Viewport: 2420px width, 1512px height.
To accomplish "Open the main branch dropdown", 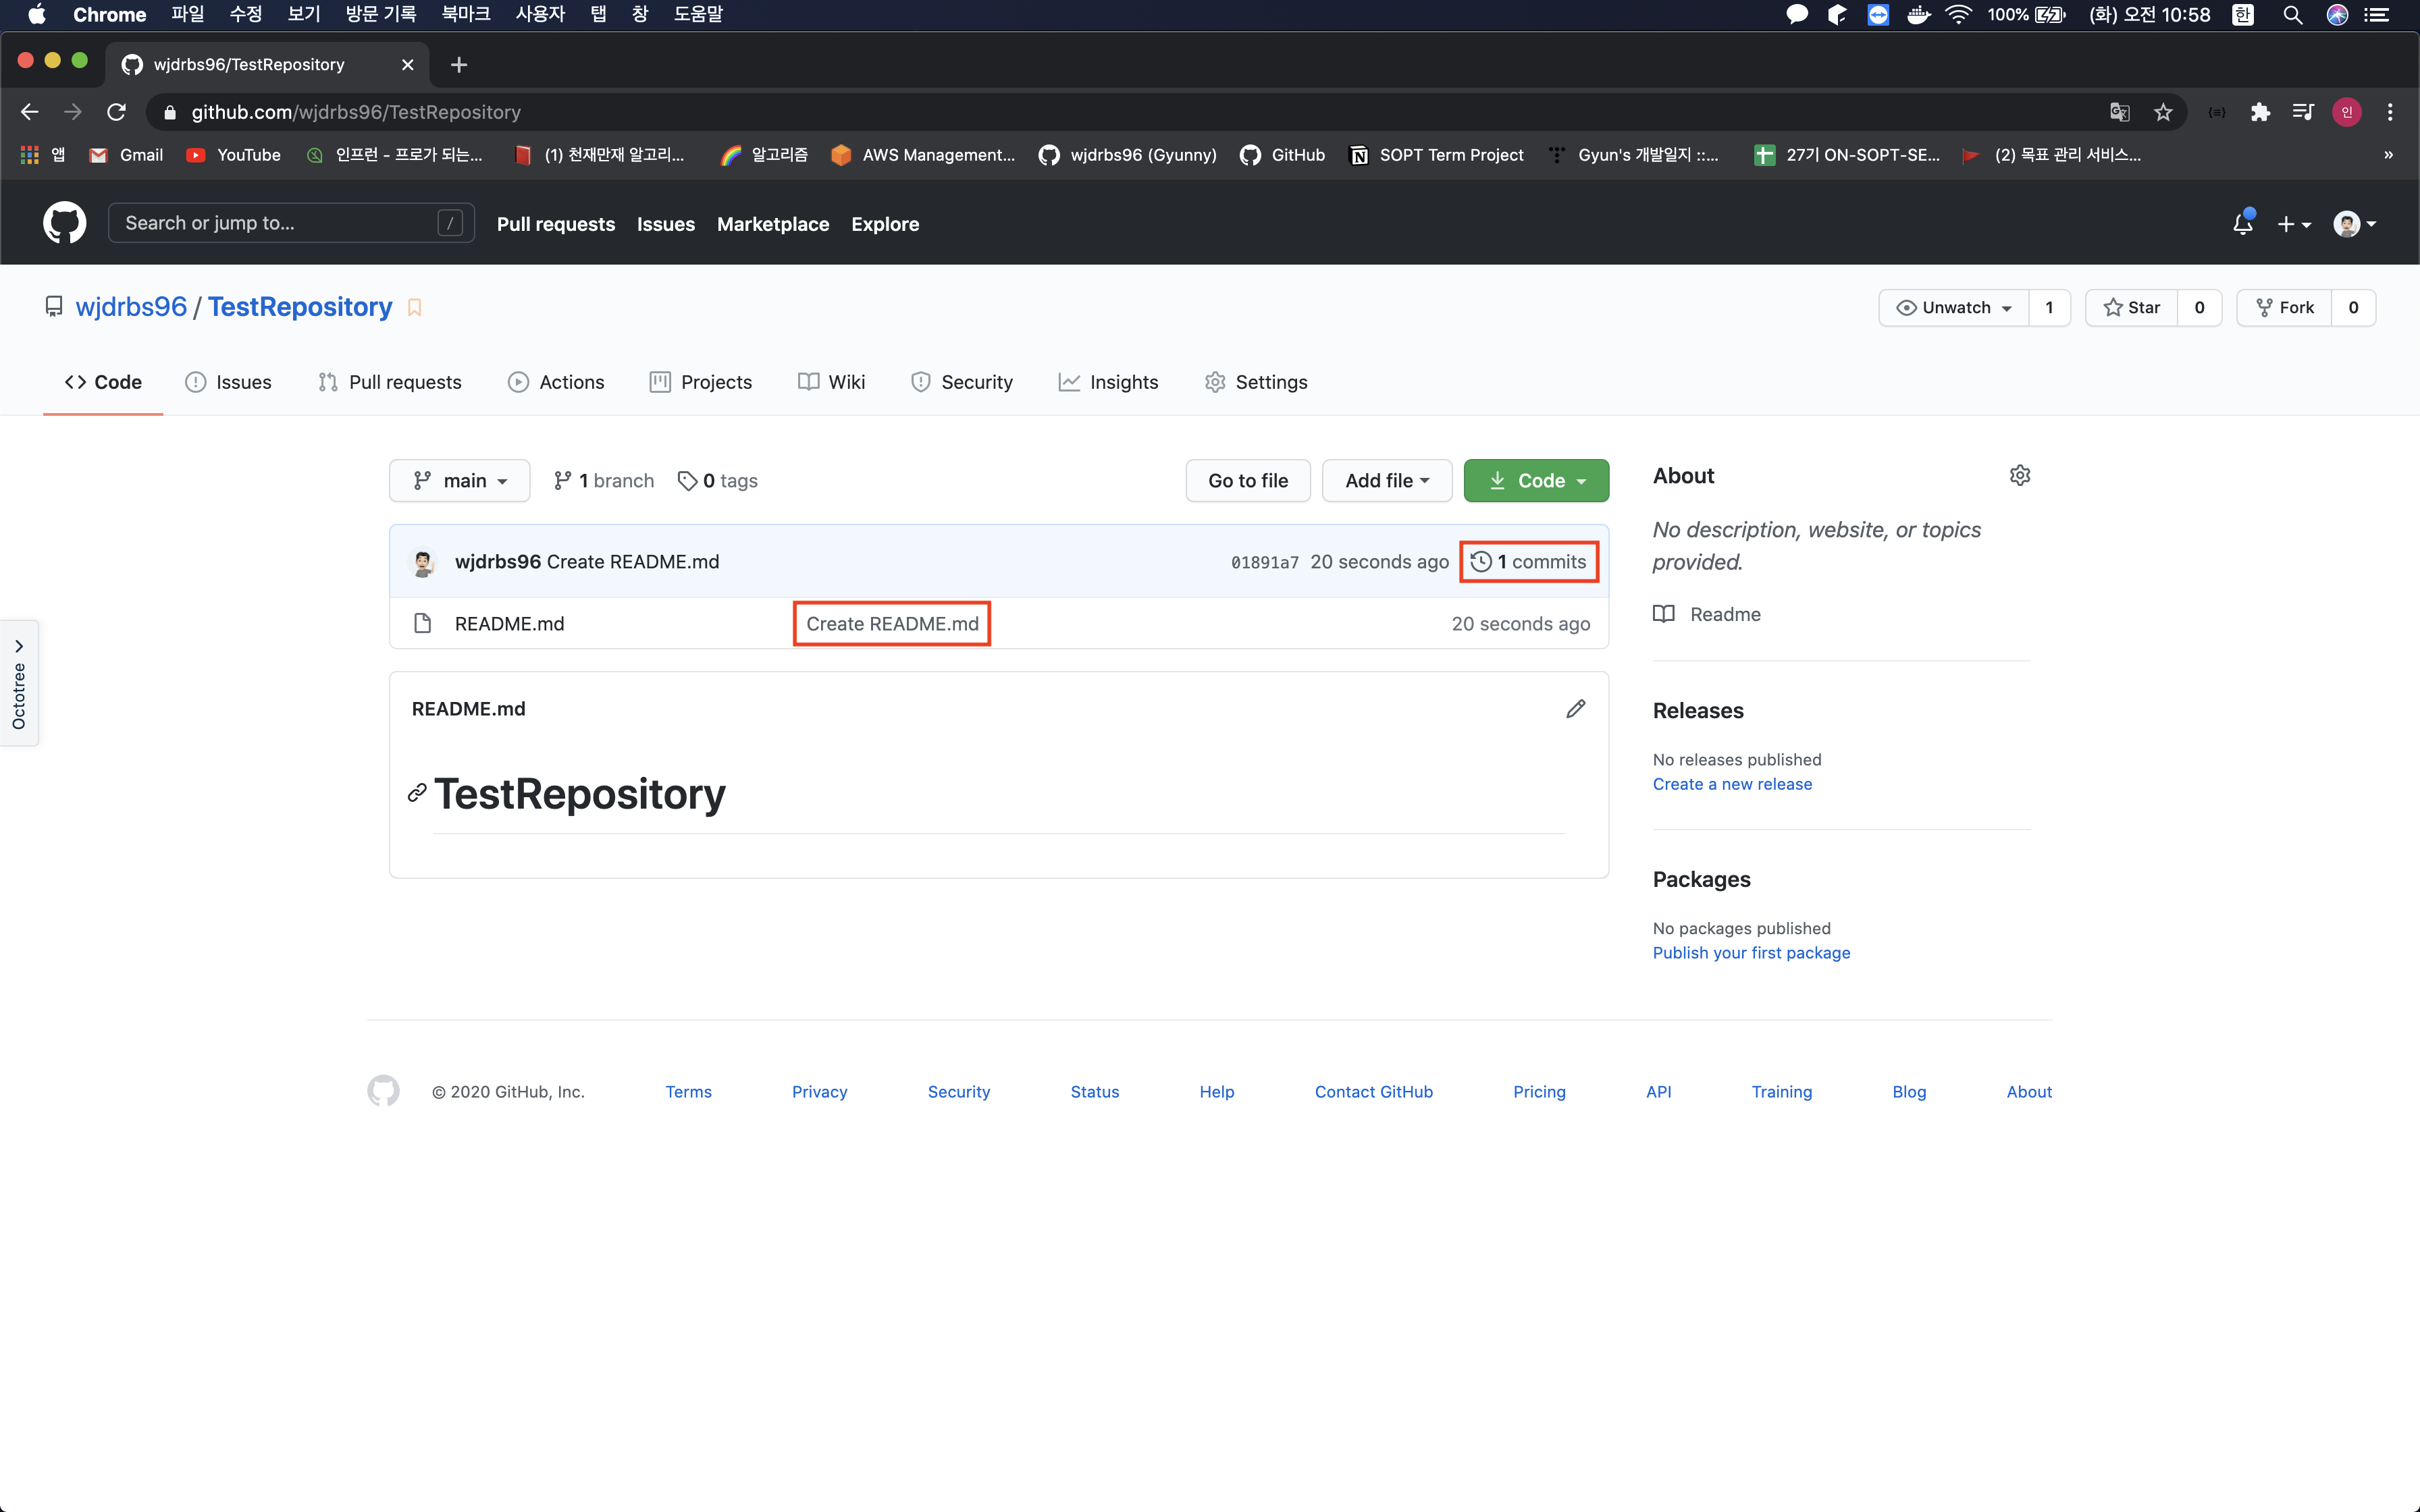I will [x=460, y=481].
